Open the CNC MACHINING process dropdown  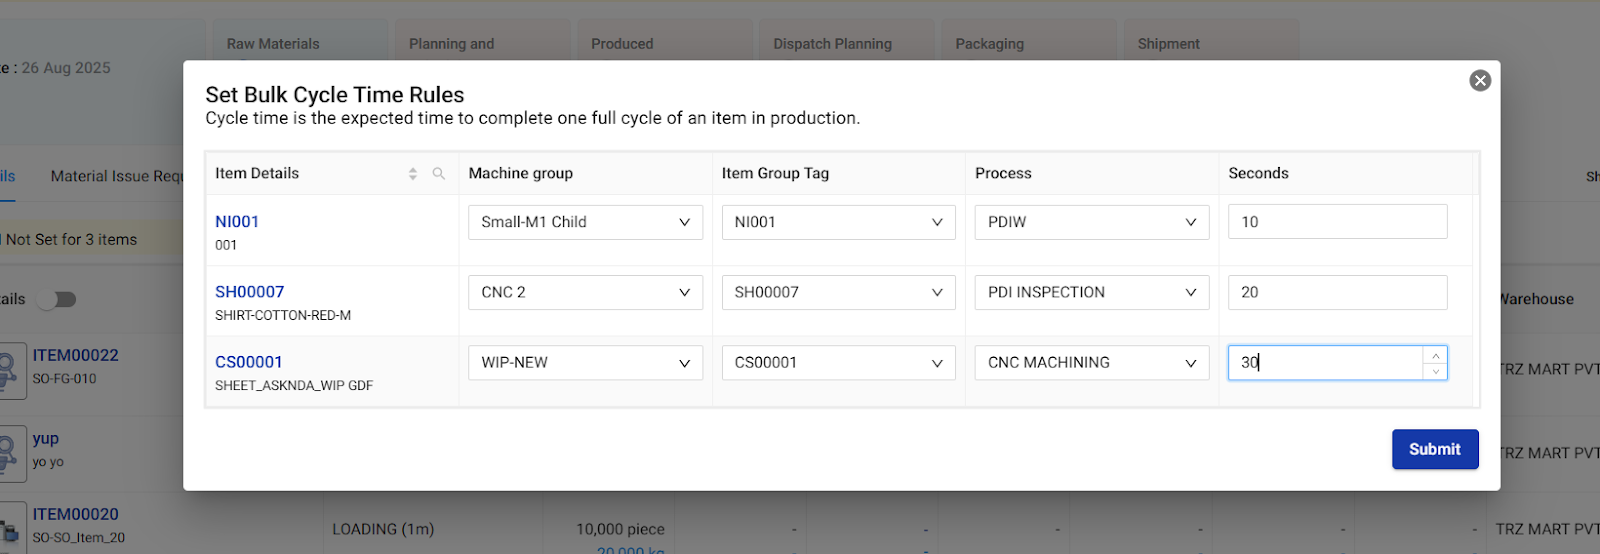click(x=1091, y=363)
